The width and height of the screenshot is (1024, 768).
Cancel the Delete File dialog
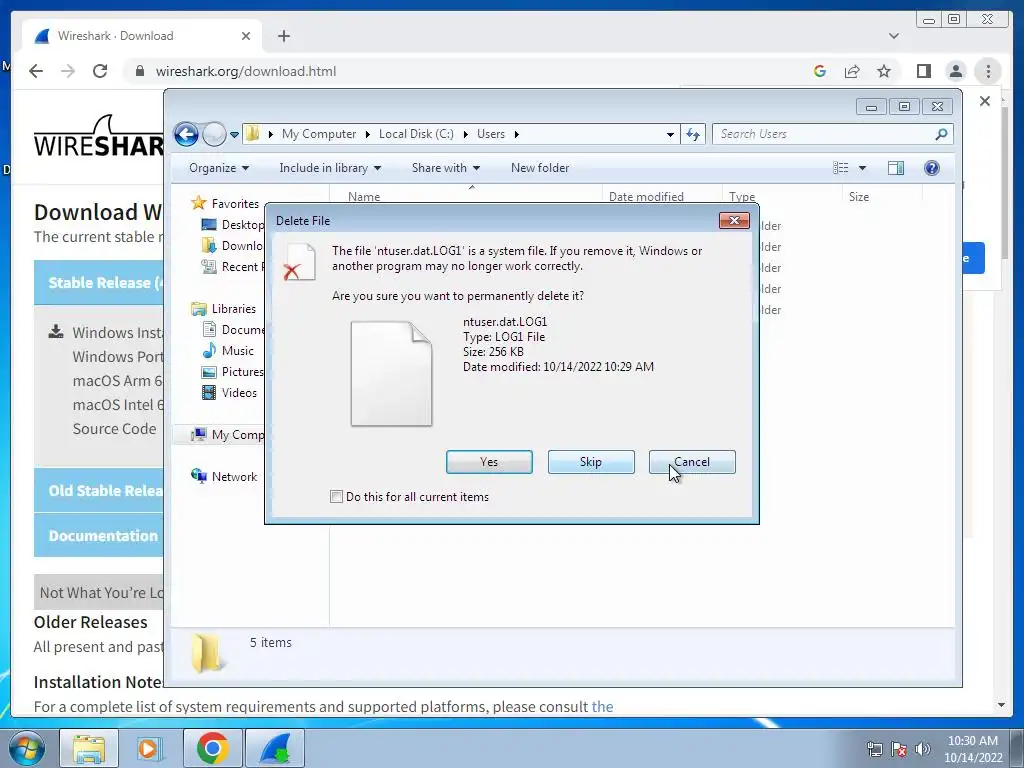[x=692, y=462]
